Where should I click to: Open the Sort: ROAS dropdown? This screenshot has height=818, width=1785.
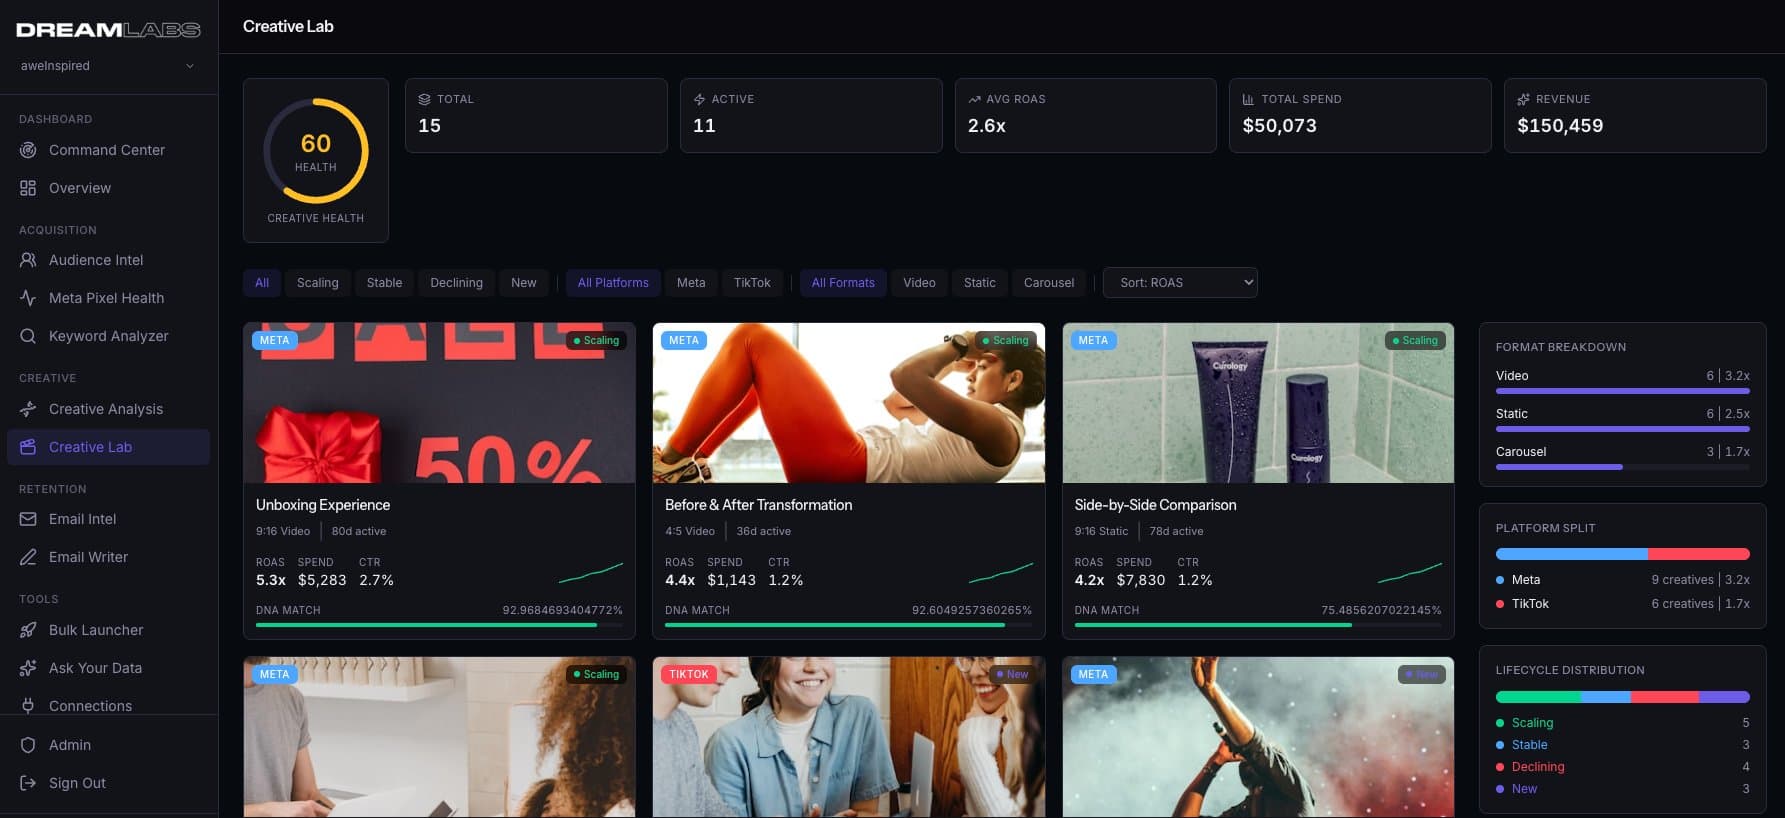(x=1179, y=283)
